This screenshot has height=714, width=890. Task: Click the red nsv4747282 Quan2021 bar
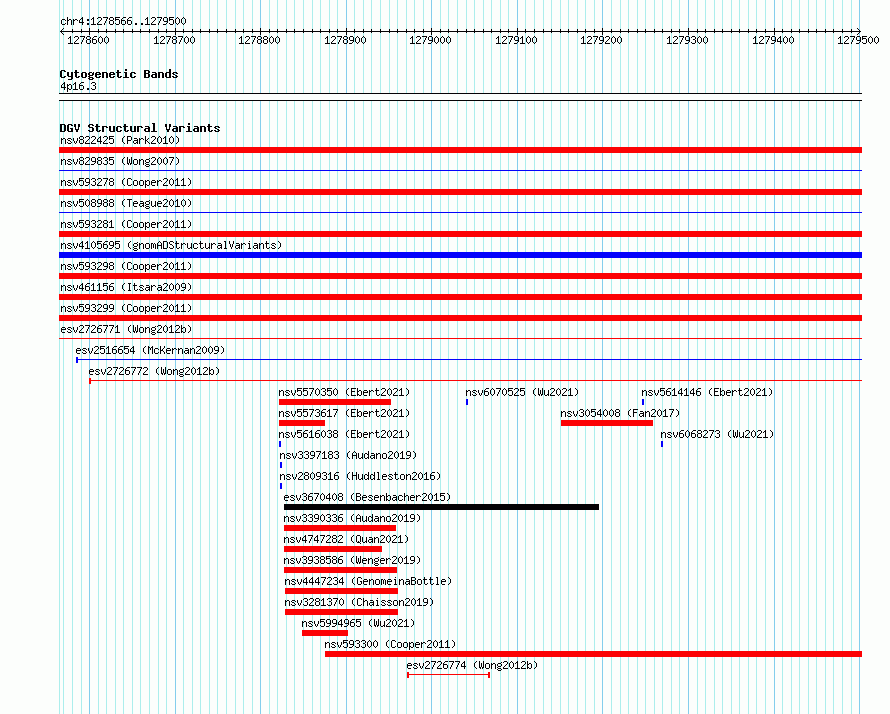coord(333,549)
